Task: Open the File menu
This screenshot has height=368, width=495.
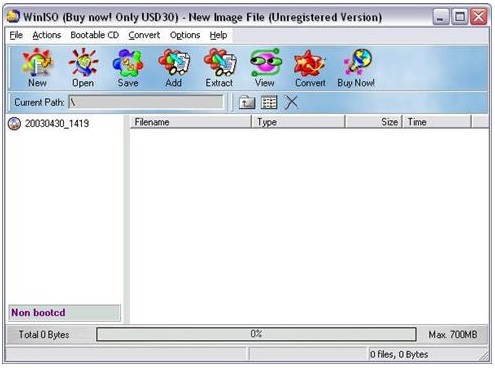Action: point(16,35)
